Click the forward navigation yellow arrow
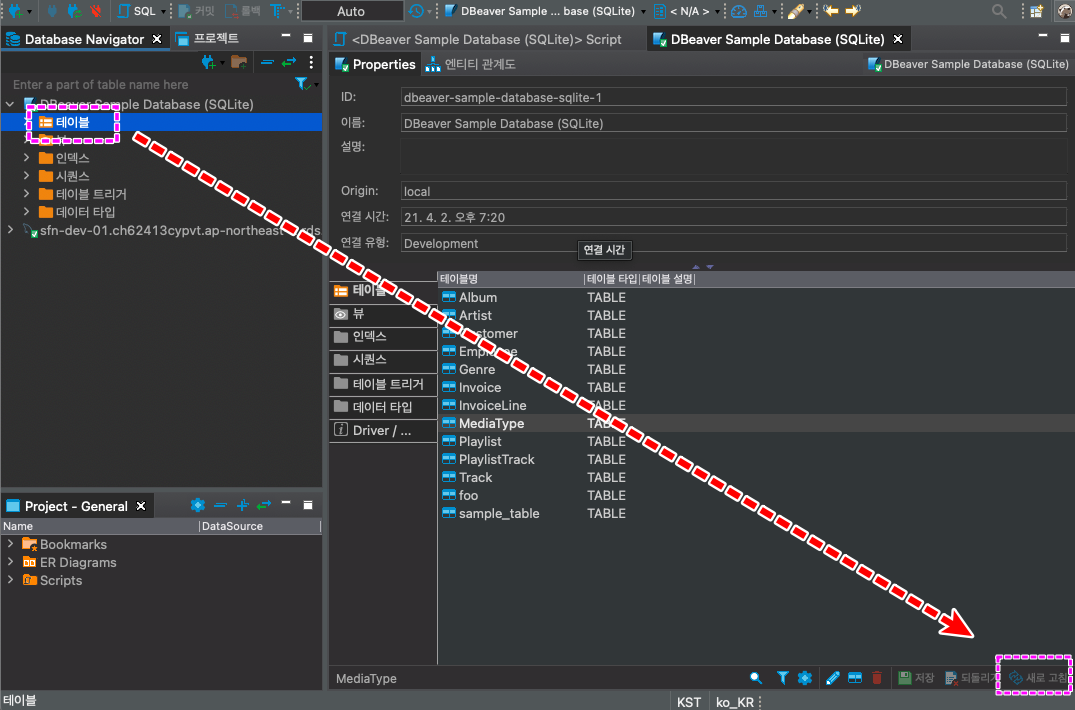Viewport: 1075px width, 710px height. pyautogui.click(x=853, y=11)
